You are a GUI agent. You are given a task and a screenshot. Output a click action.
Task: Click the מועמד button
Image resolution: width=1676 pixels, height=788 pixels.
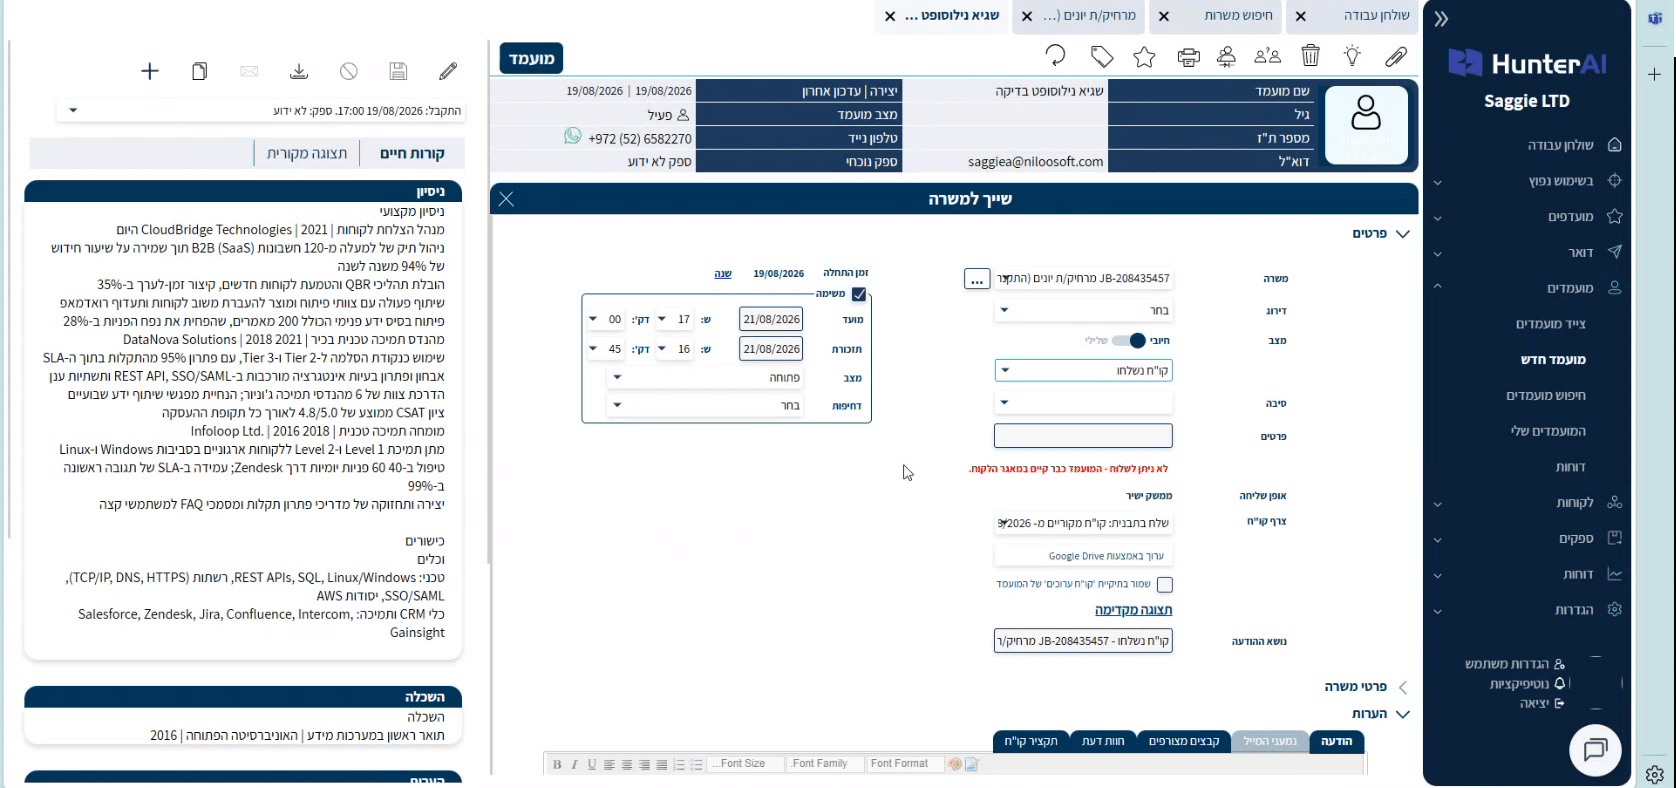[531, 58]
